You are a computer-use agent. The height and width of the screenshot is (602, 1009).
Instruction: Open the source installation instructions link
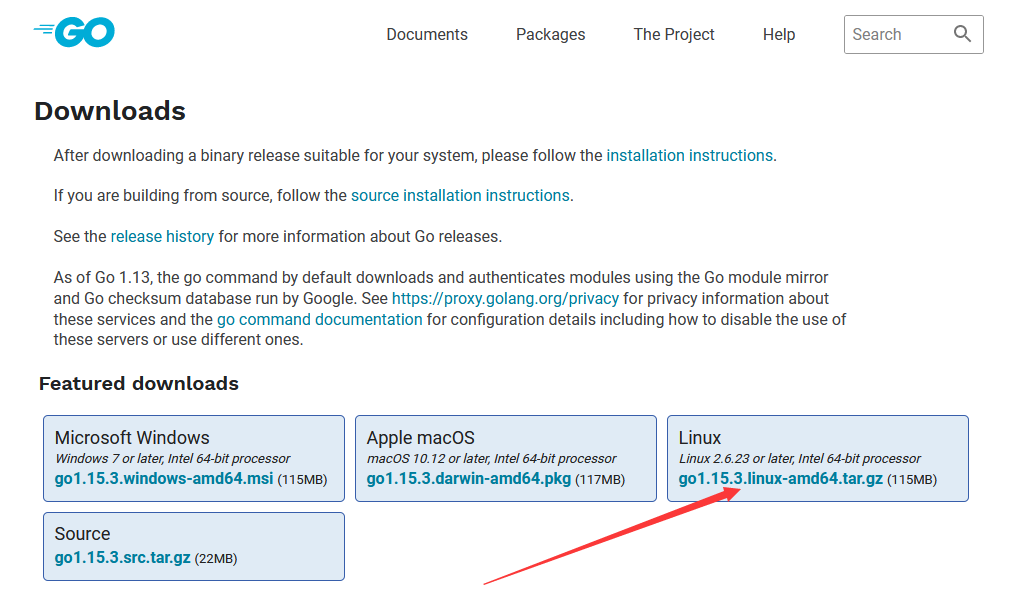click(x=460, y=196)
